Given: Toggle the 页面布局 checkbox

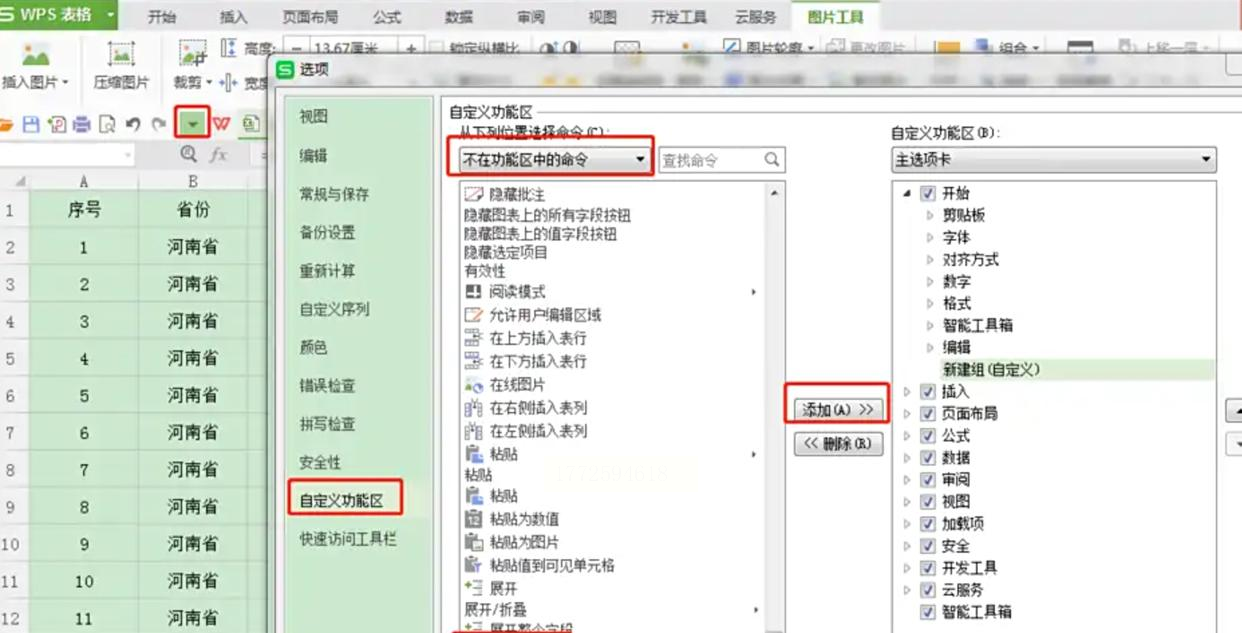Looking at the screenshot, I should pyautogui.click(x=927, y=413).
